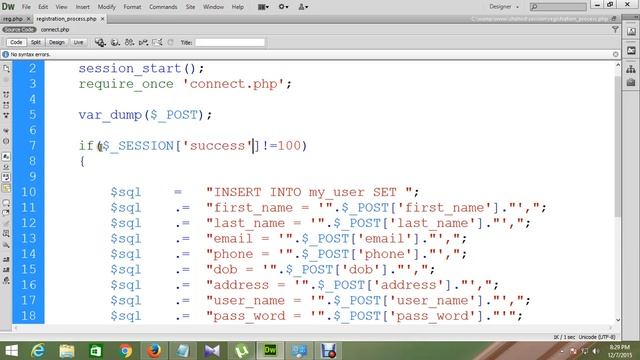Open Google Chrome from taskbar
The height and width of the screenshot is (360, 640).
126,351
